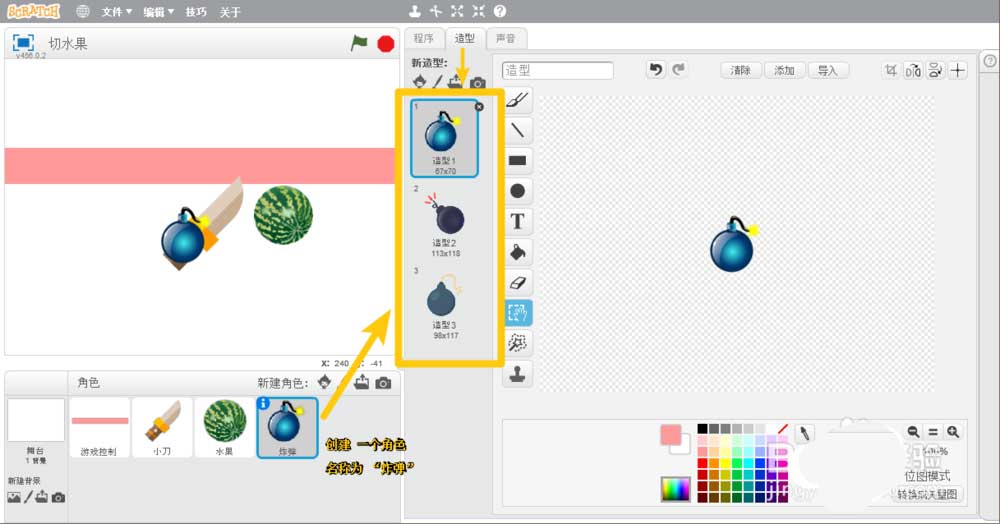Open the language globe menu
Viewport: 1000px width, 524px height.
tap(83, 11)
